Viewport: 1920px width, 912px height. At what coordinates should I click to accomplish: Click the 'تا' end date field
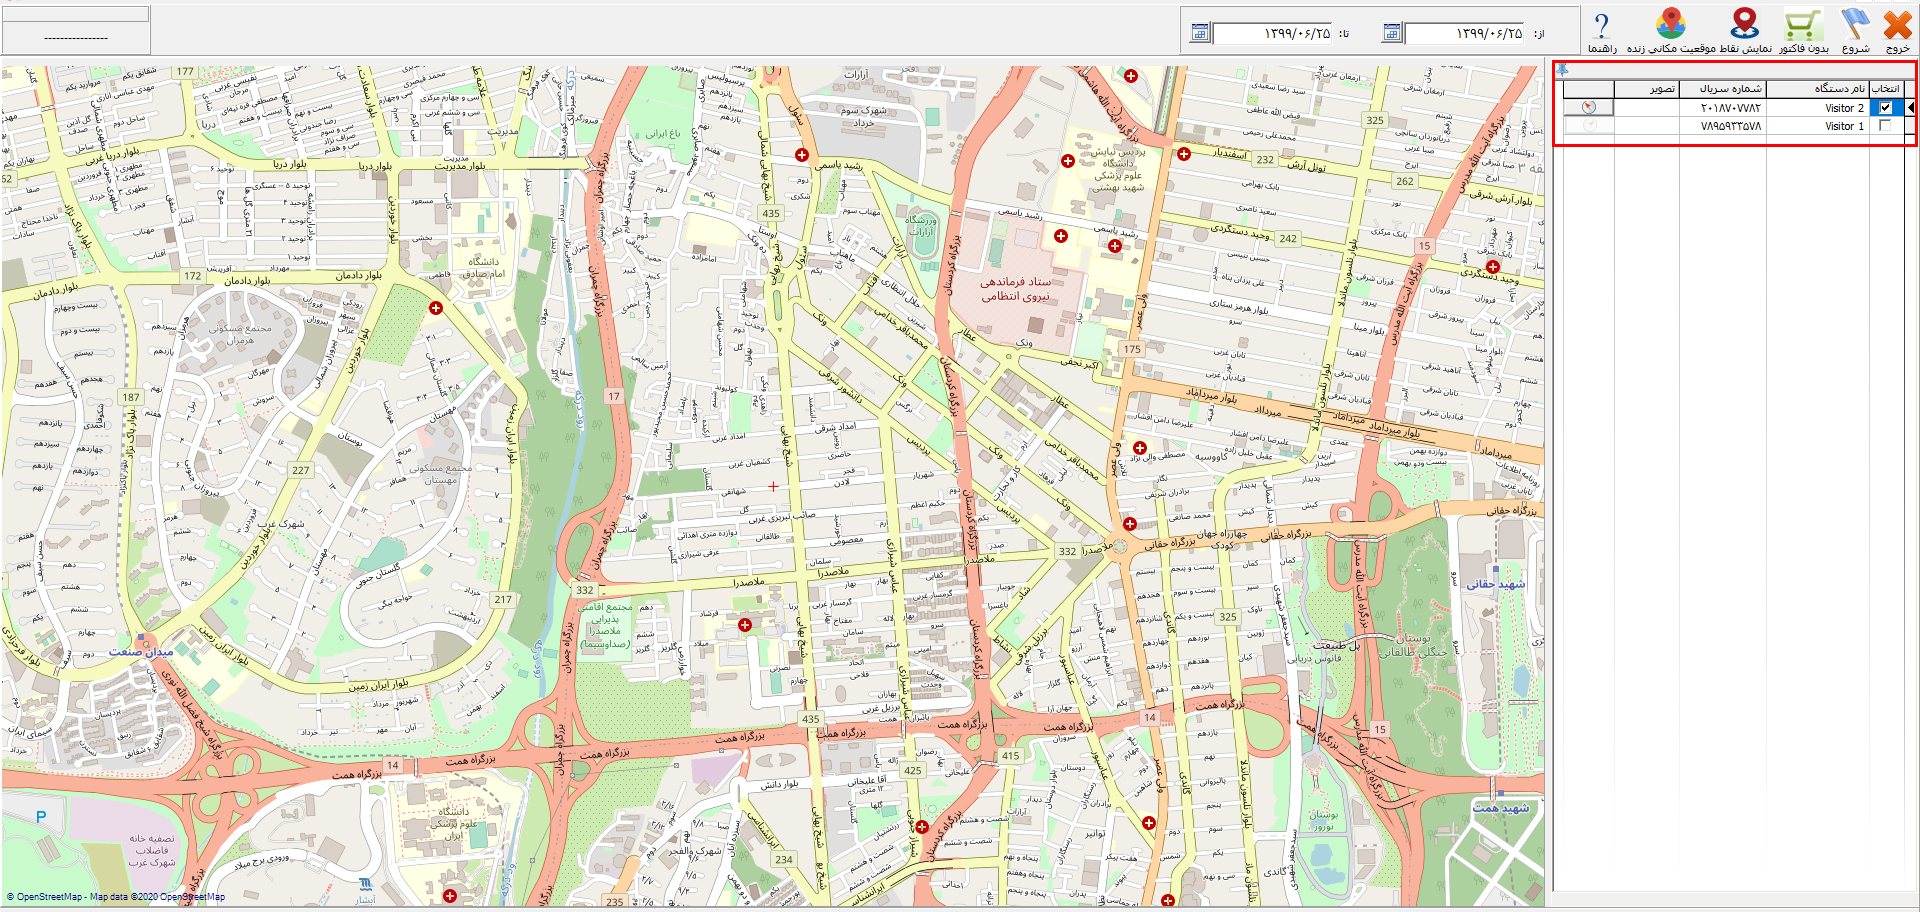[1272, 34]
